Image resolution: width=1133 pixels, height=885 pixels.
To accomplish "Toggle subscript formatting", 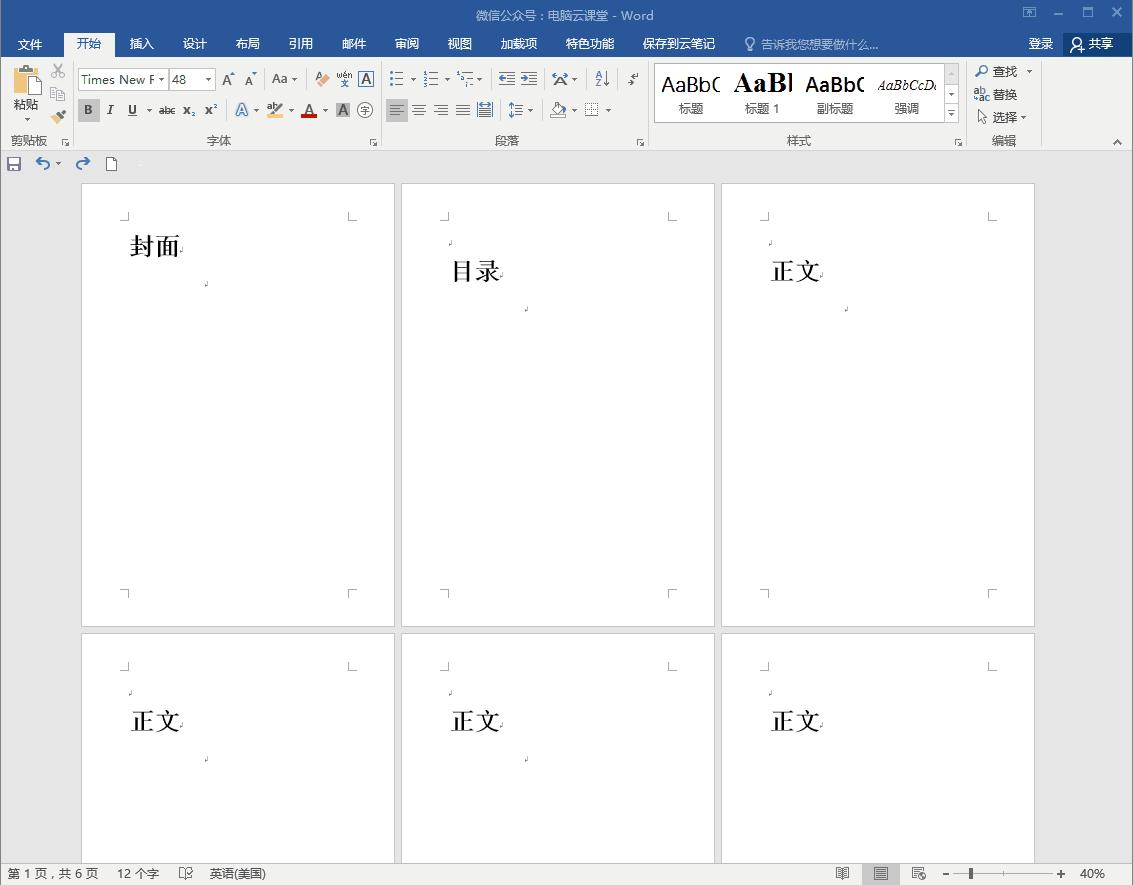I will click(189, 110).
